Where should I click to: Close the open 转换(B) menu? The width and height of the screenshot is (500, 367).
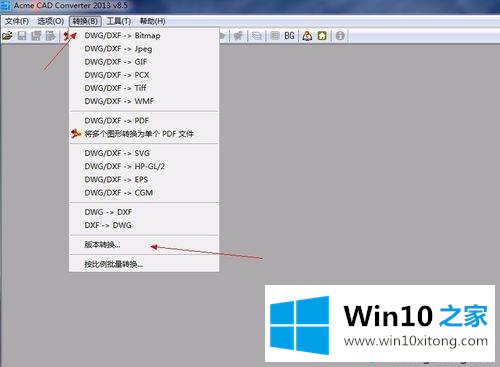coord(85,21)
